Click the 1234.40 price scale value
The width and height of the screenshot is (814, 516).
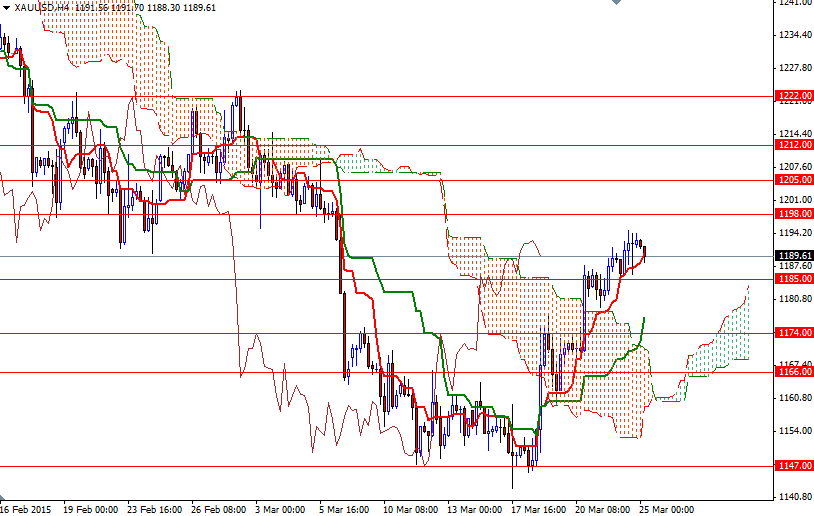[793, 35]
